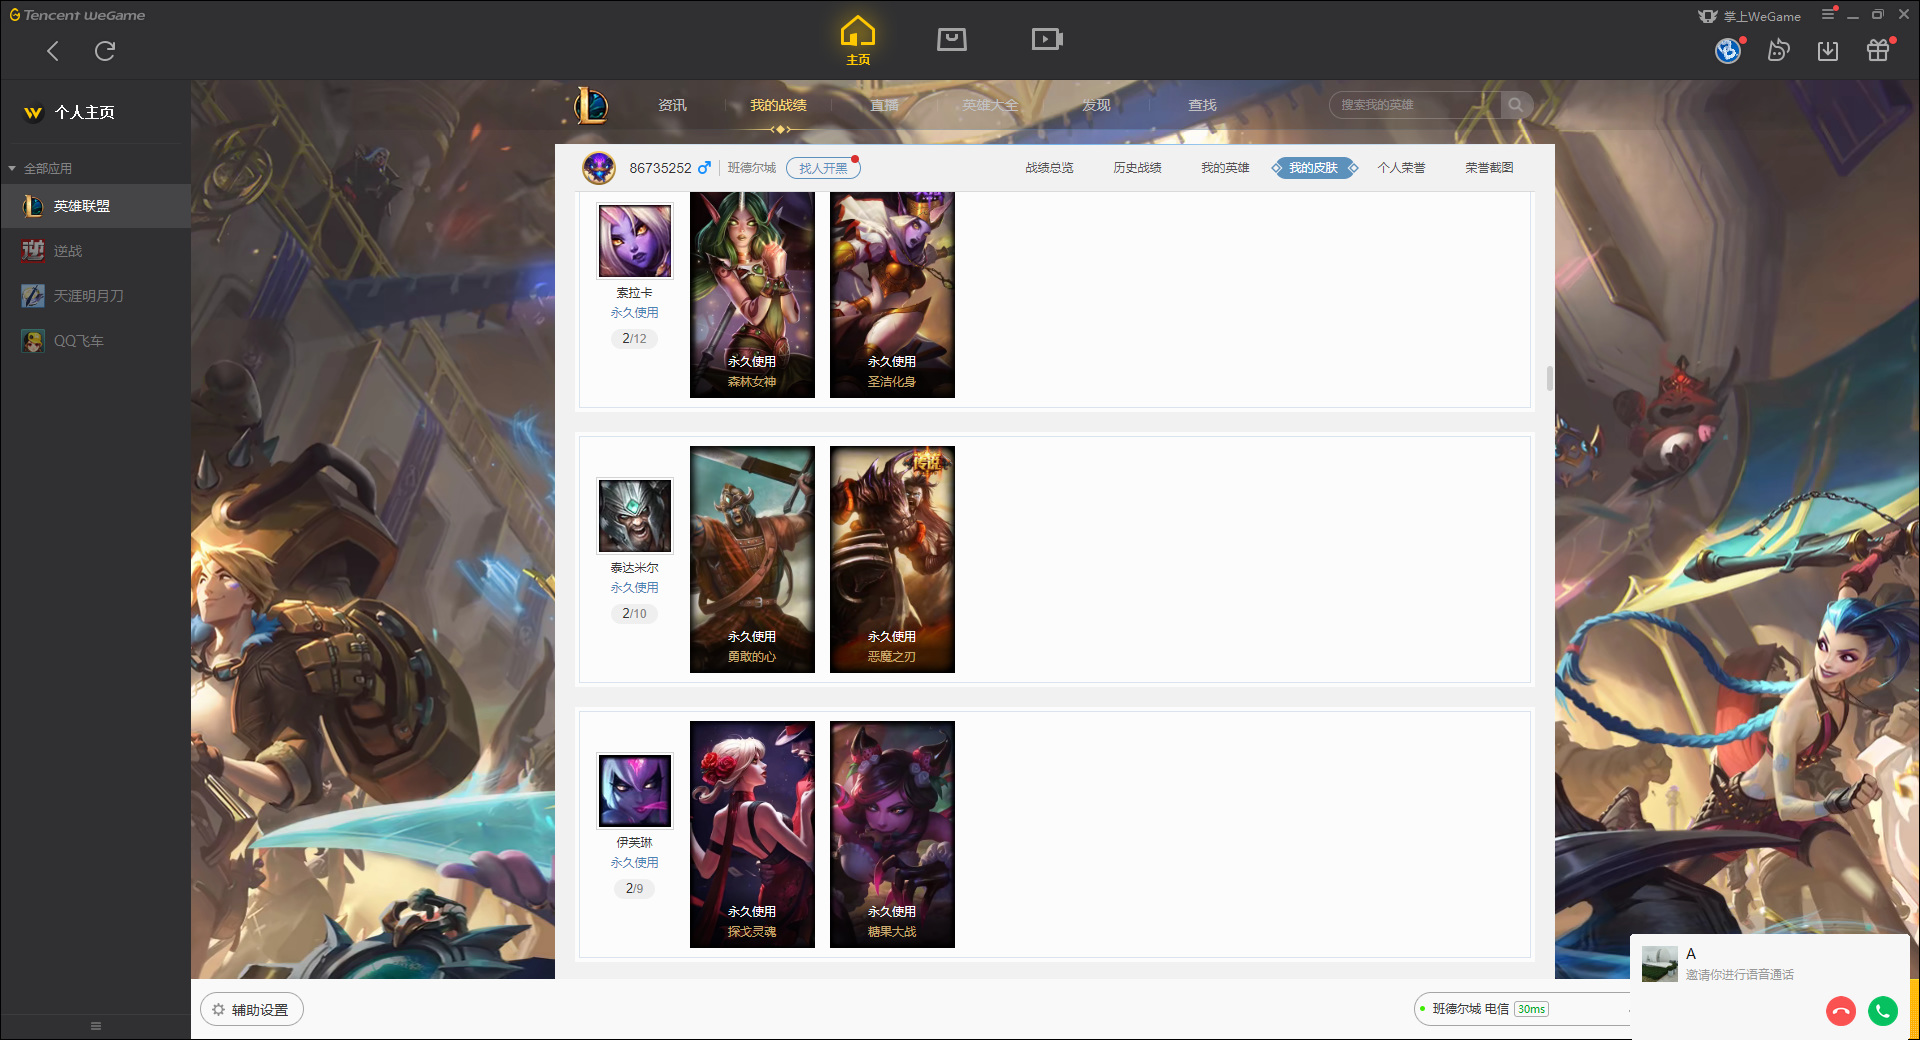Click the 伊芙琳 champion portrait
The width and height of the screenshot is (1920, 1040).
point(635,791)
